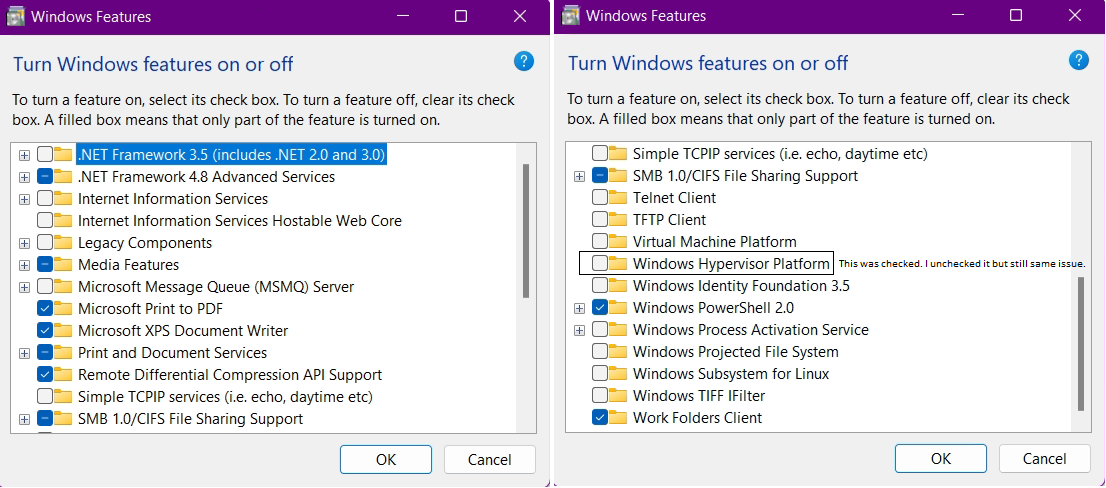Viewport: 1106px width, 488px height.
Task: Click the folder icon beside Virtual Machine Platform
Action: click(x=619, y=241)
